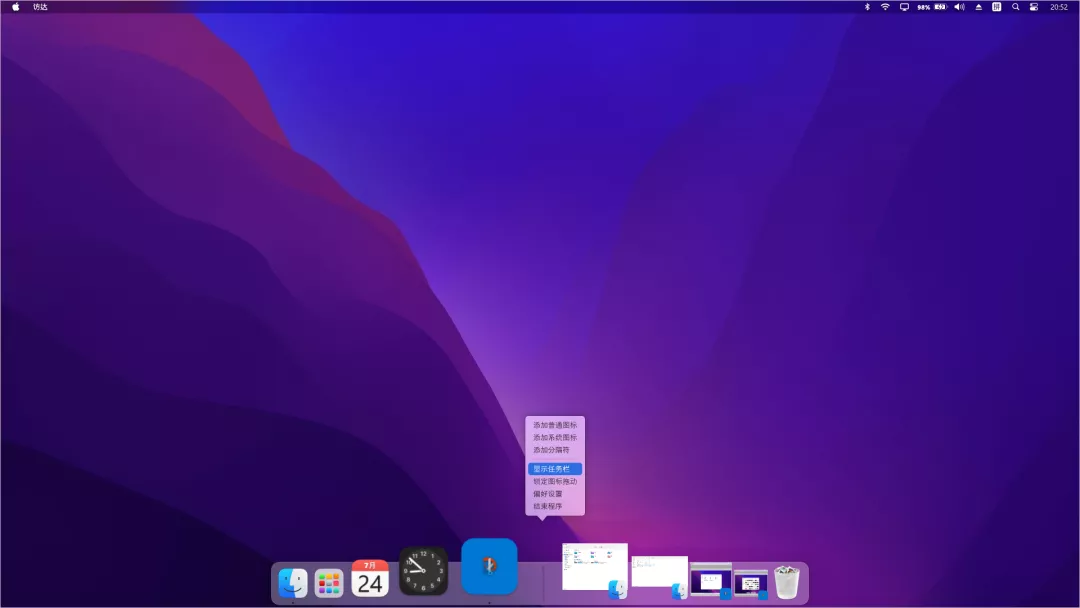Open Launchpad from the dock

click(x=331, y=580)
